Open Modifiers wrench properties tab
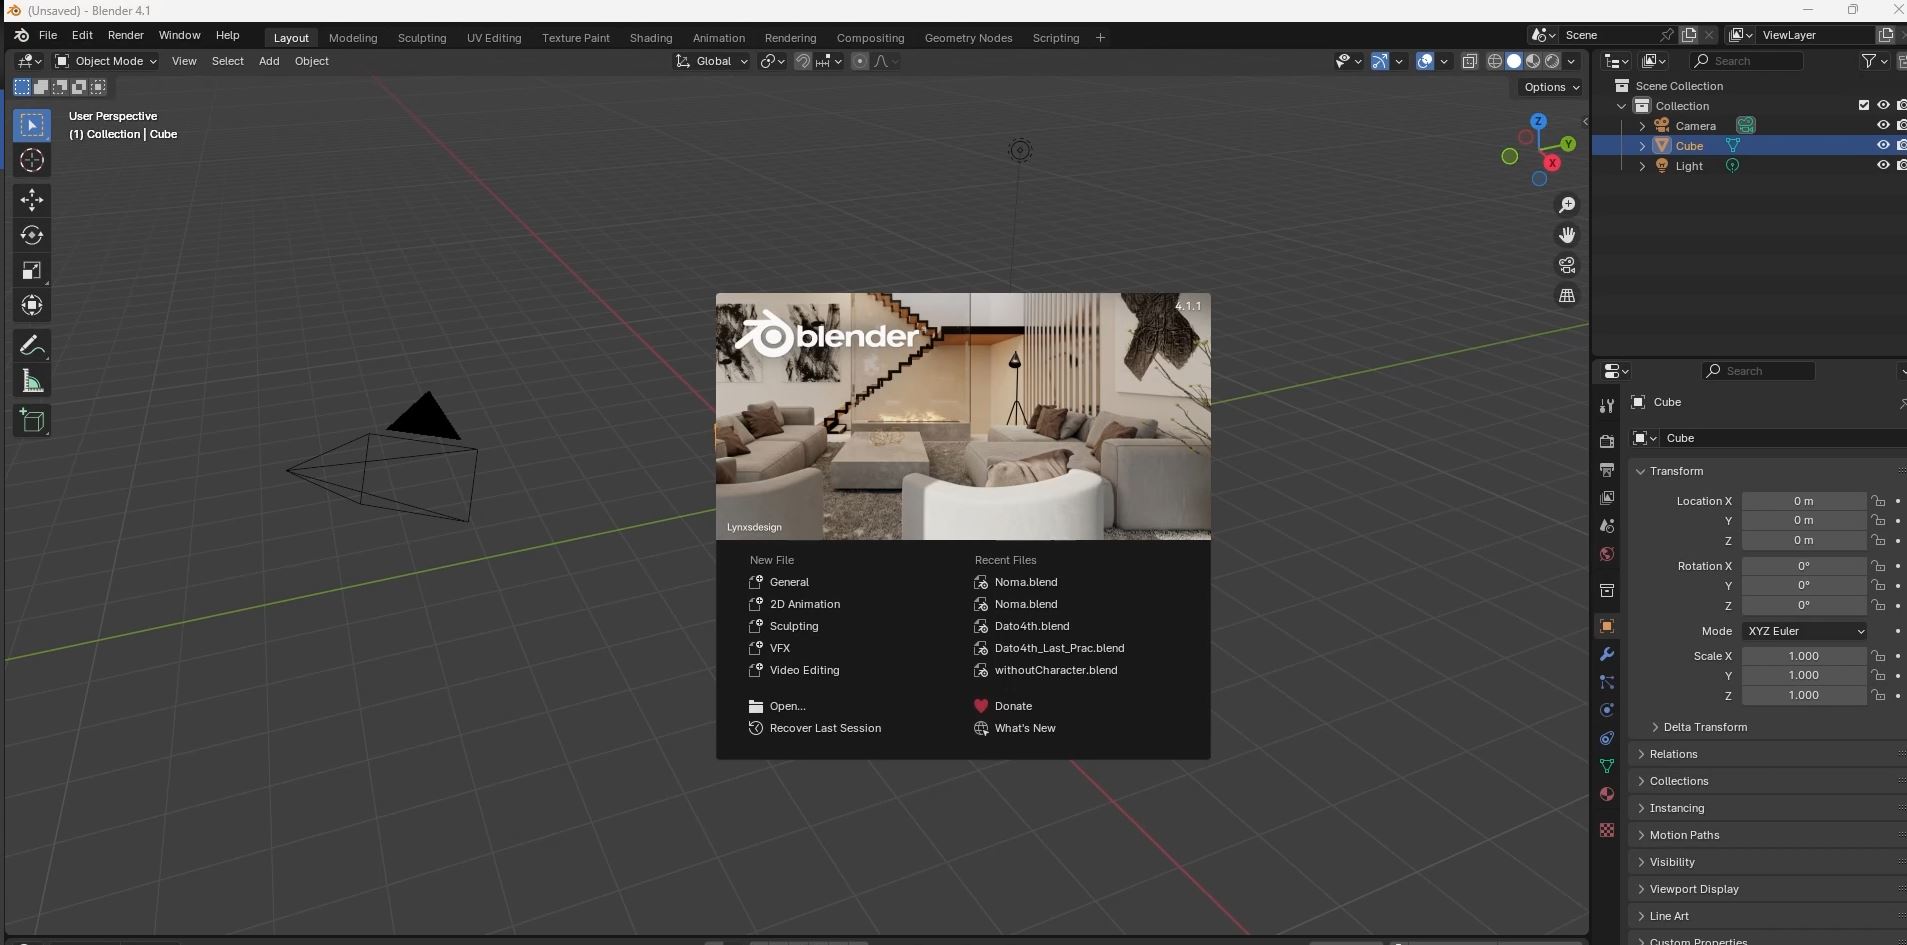1907x945 pixels. click(x=1607, y=654)
